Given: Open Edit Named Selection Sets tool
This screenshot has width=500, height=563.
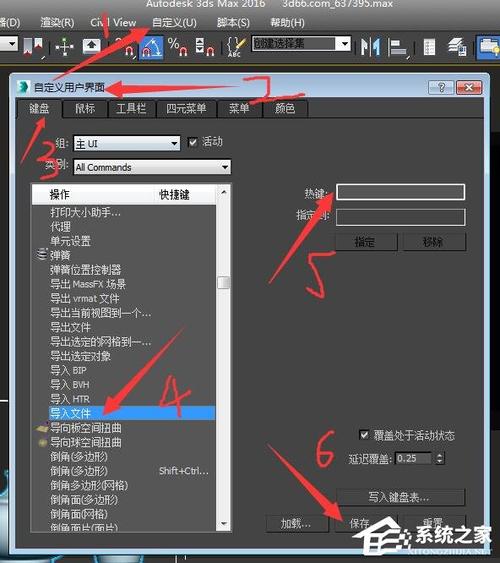Looking at the screenshot, I should pyautogui.click(x=236, y=47).
